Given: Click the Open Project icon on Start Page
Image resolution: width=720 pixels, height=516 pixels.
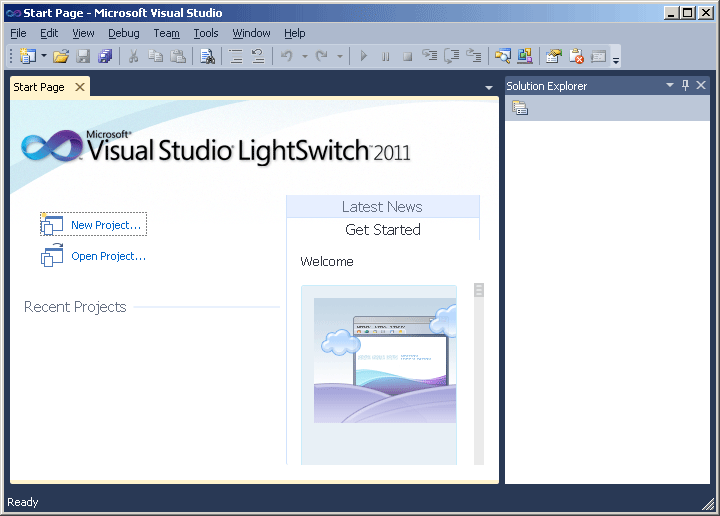Looking at the screenshot, I should tap(52, 255).
